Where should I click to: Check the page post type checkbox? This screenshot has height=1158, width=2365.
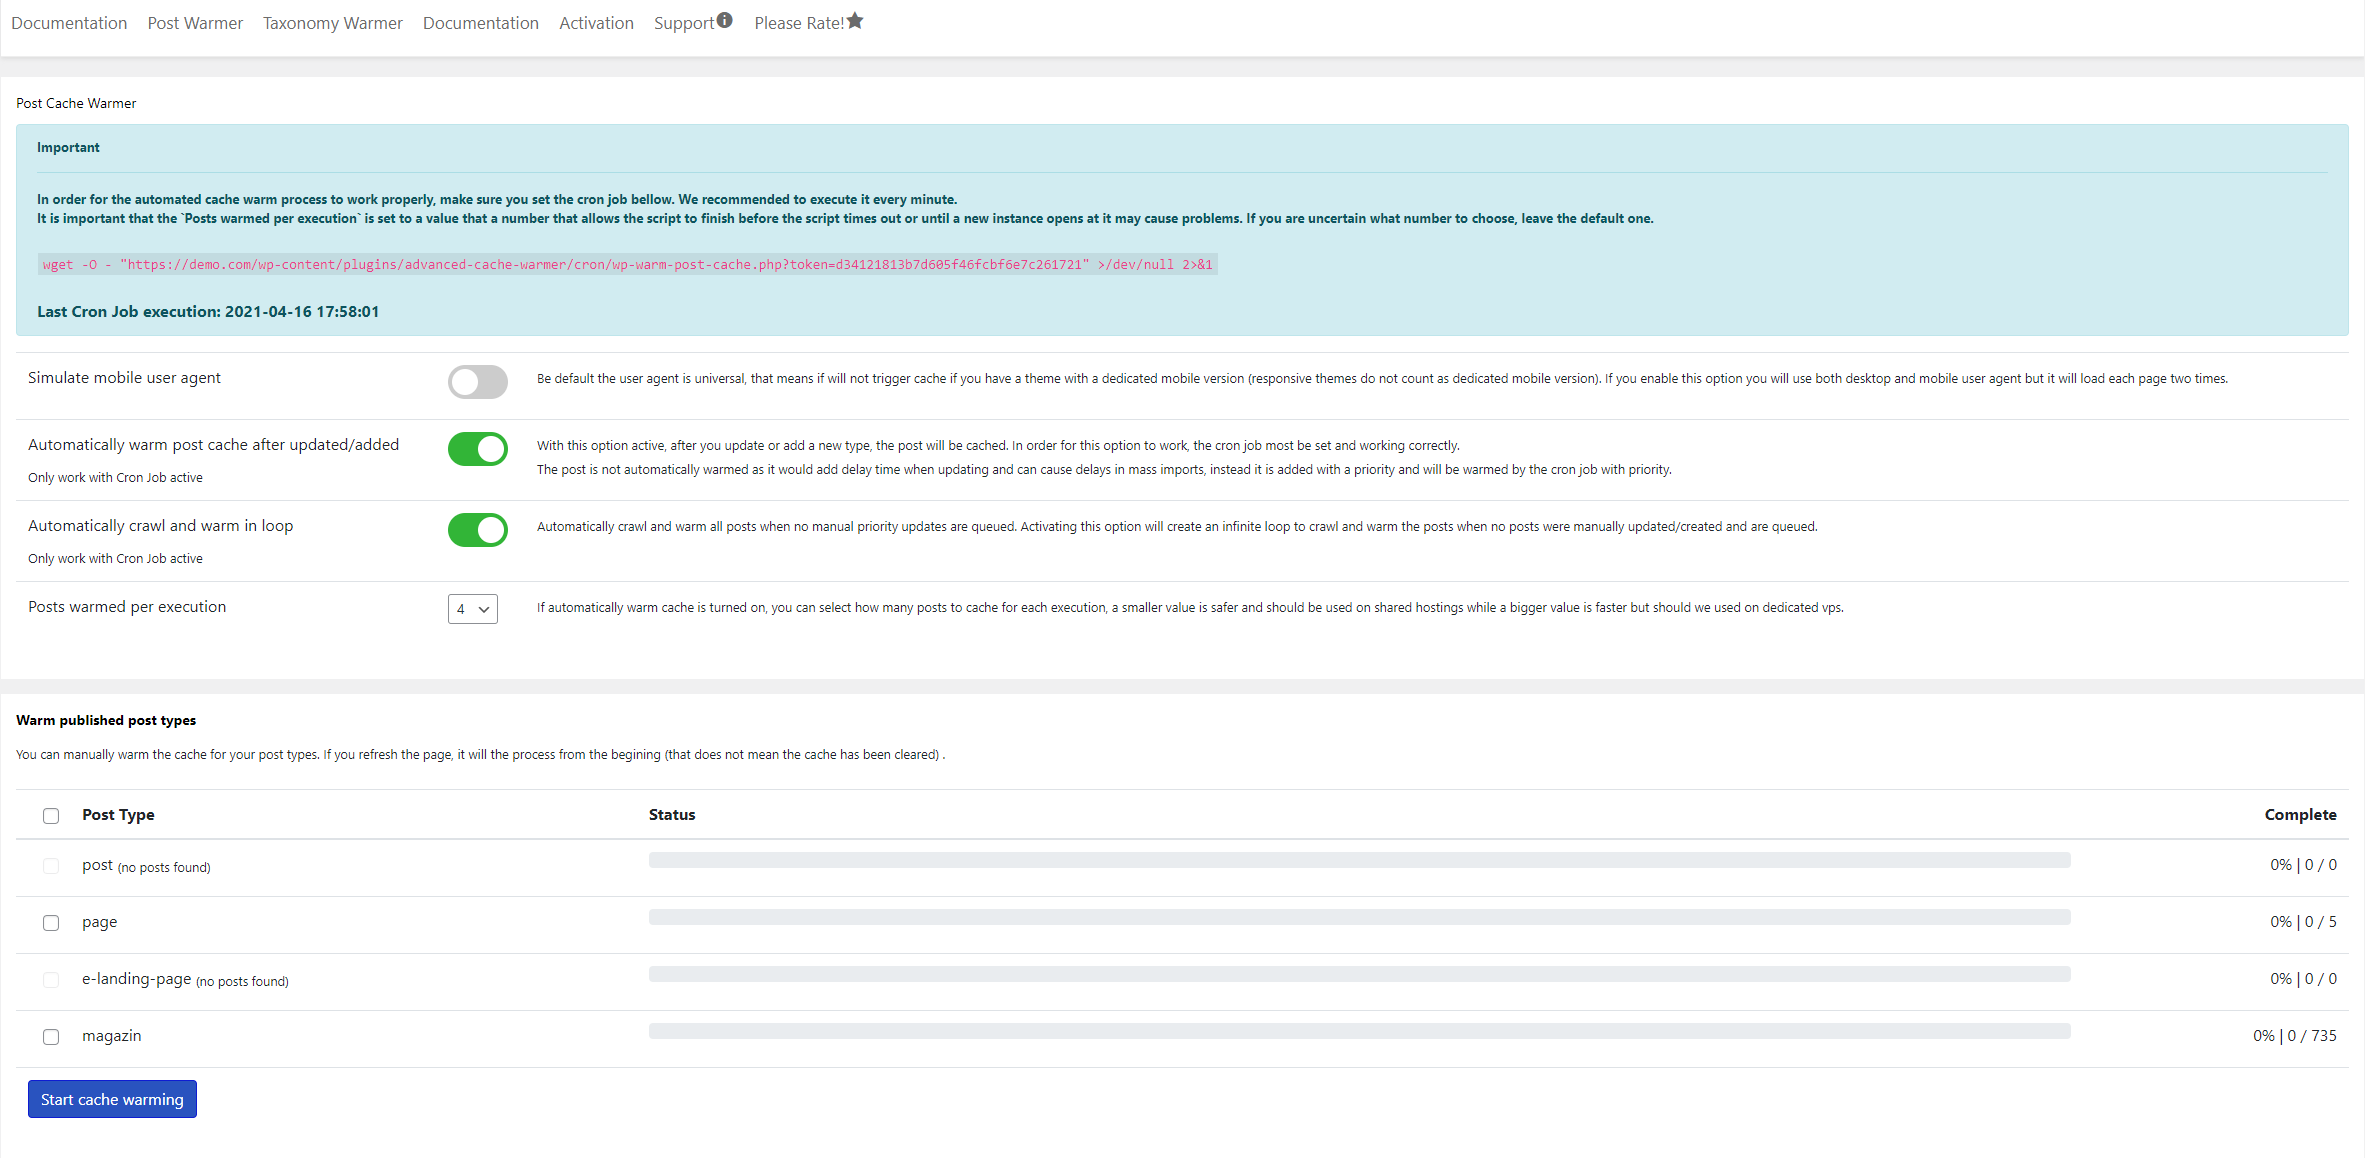tap(51, 923)
